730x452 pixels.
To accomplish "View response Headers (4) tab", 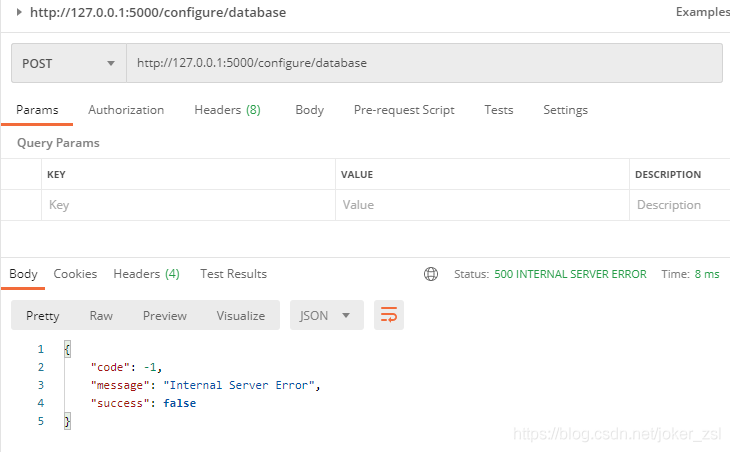I will pyautogui.click(x=146, y=274).
